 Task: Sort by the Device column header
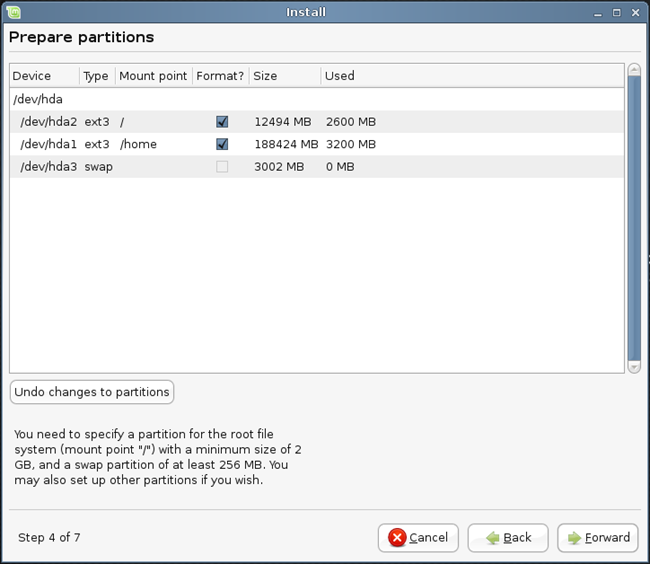44,76
